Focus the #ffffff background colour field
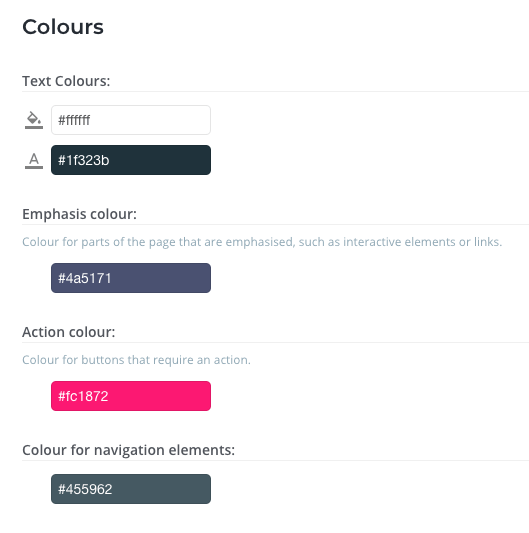529x533 pixels. 131,120
